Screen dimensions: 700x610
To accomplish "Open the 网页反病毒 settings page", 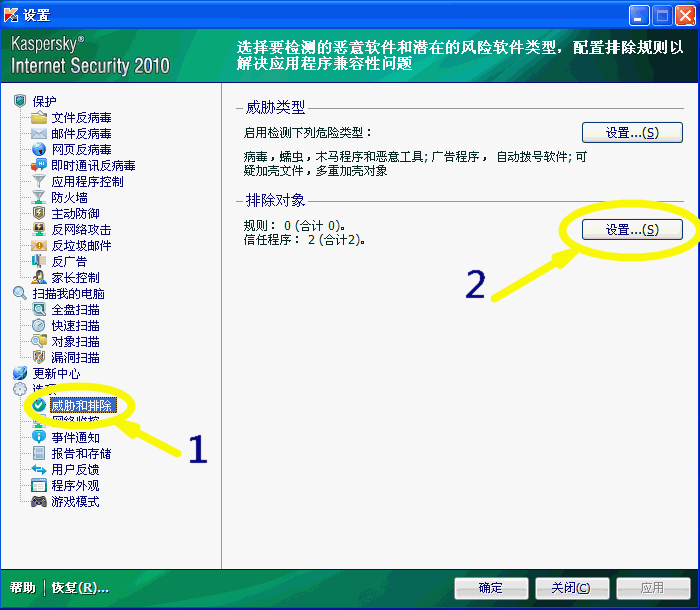I will (81, 150).
